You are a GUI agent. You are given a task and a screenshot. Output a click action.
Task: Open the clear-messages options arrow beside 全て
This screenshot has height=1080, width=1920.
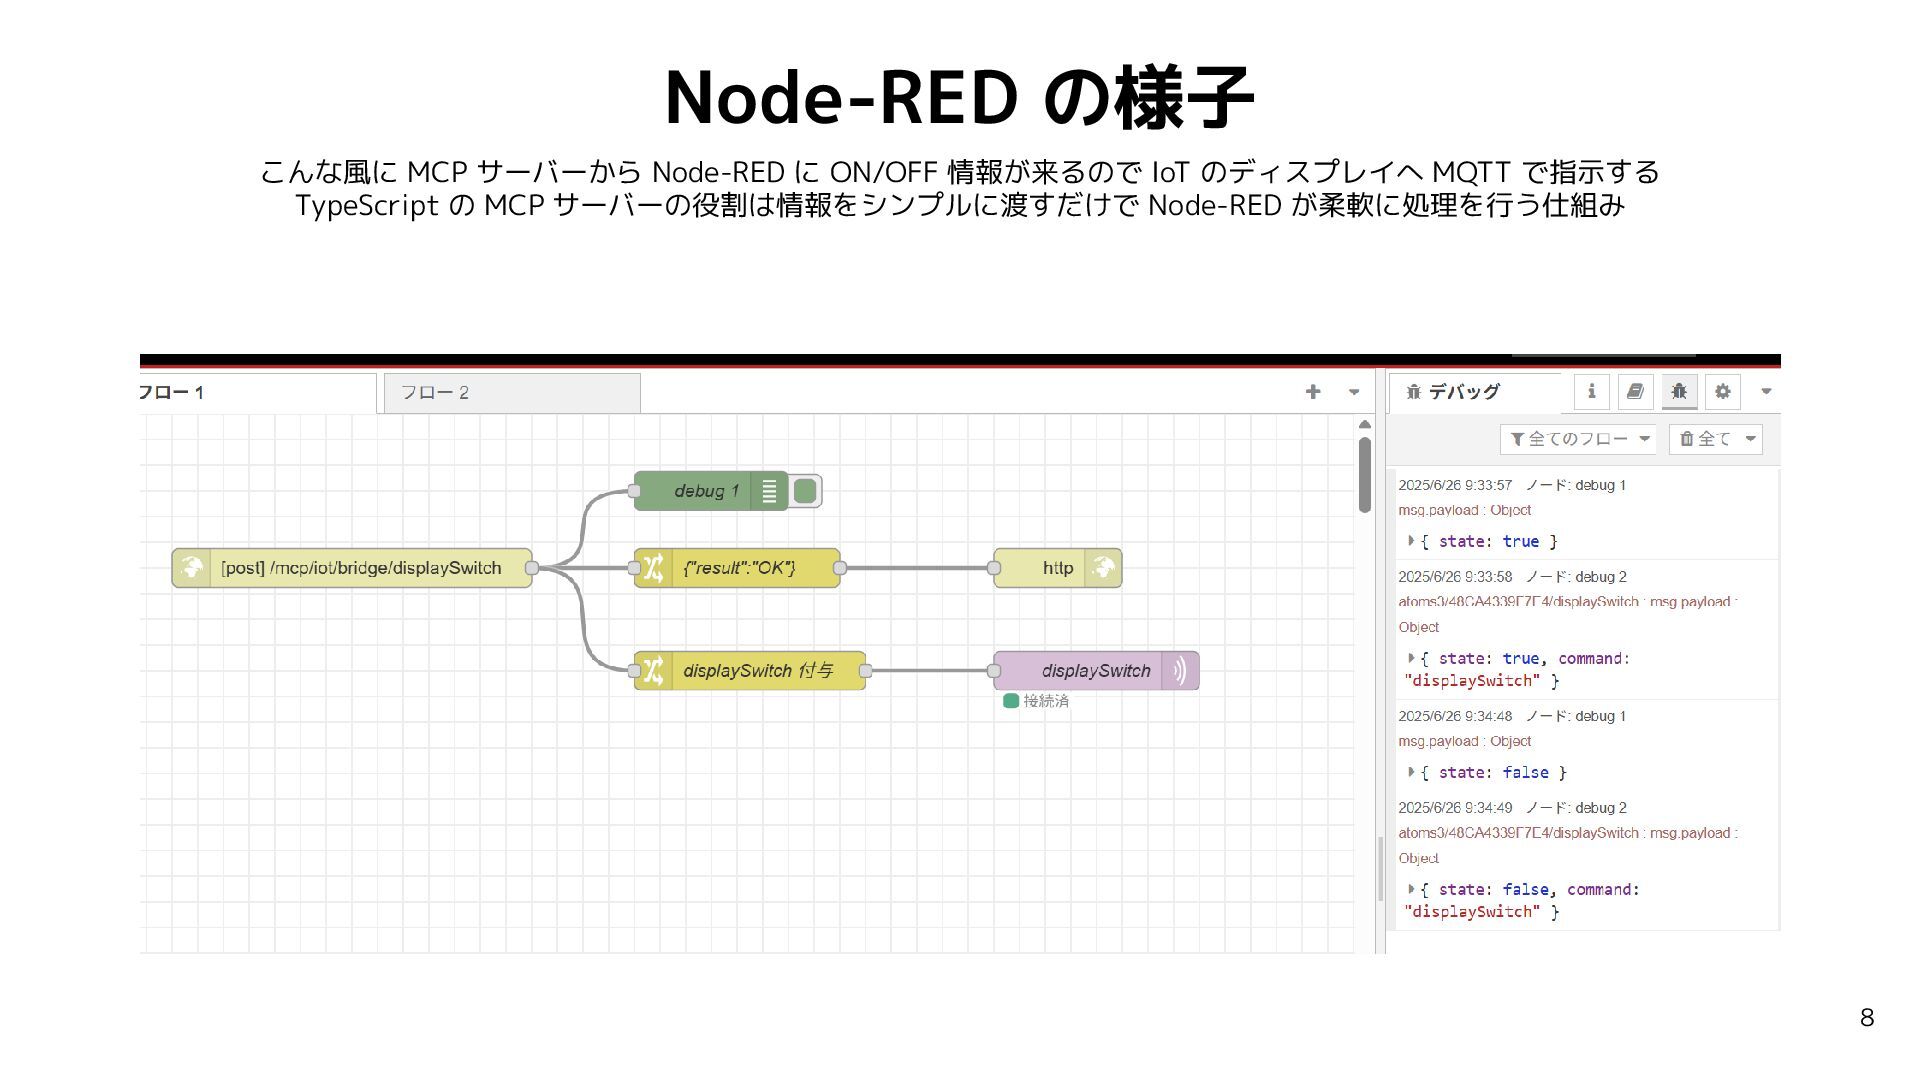point(1751,438)
